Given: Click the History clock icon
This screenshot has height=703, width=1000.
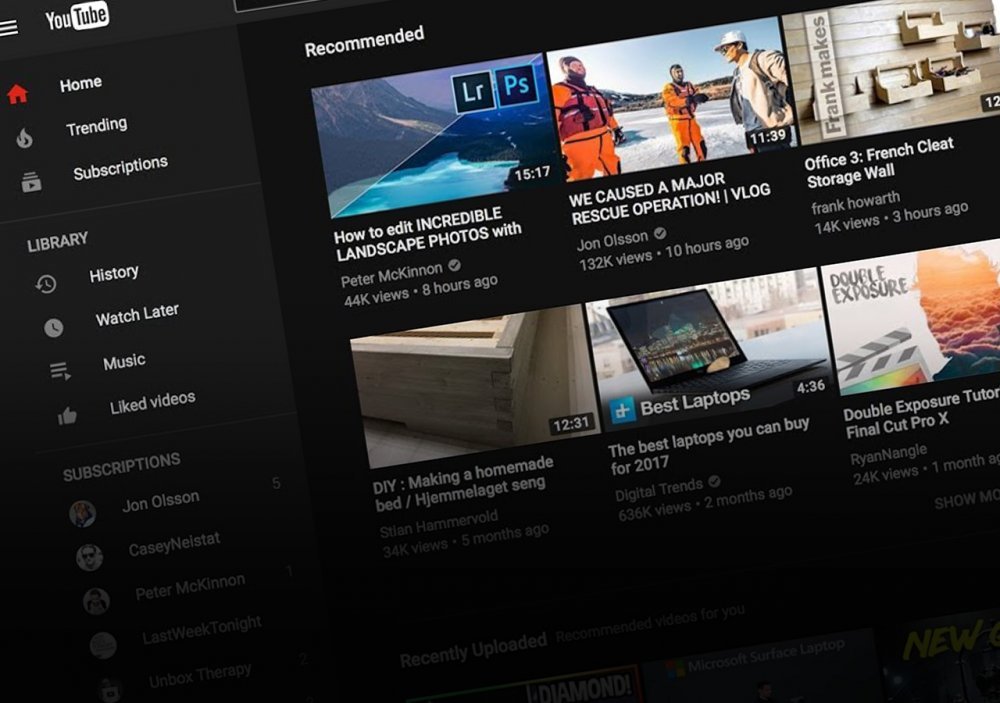Looking at the screenshot, I should click(x=46, y=283).
